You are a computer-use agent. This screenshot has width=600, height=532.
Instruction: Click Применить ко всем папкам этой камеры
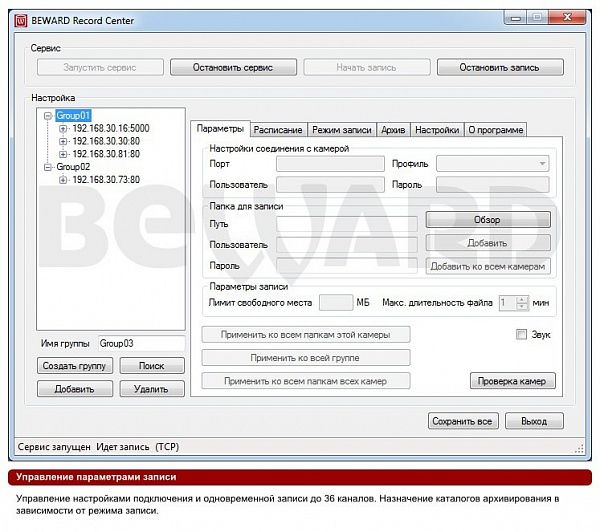[306, 335]
